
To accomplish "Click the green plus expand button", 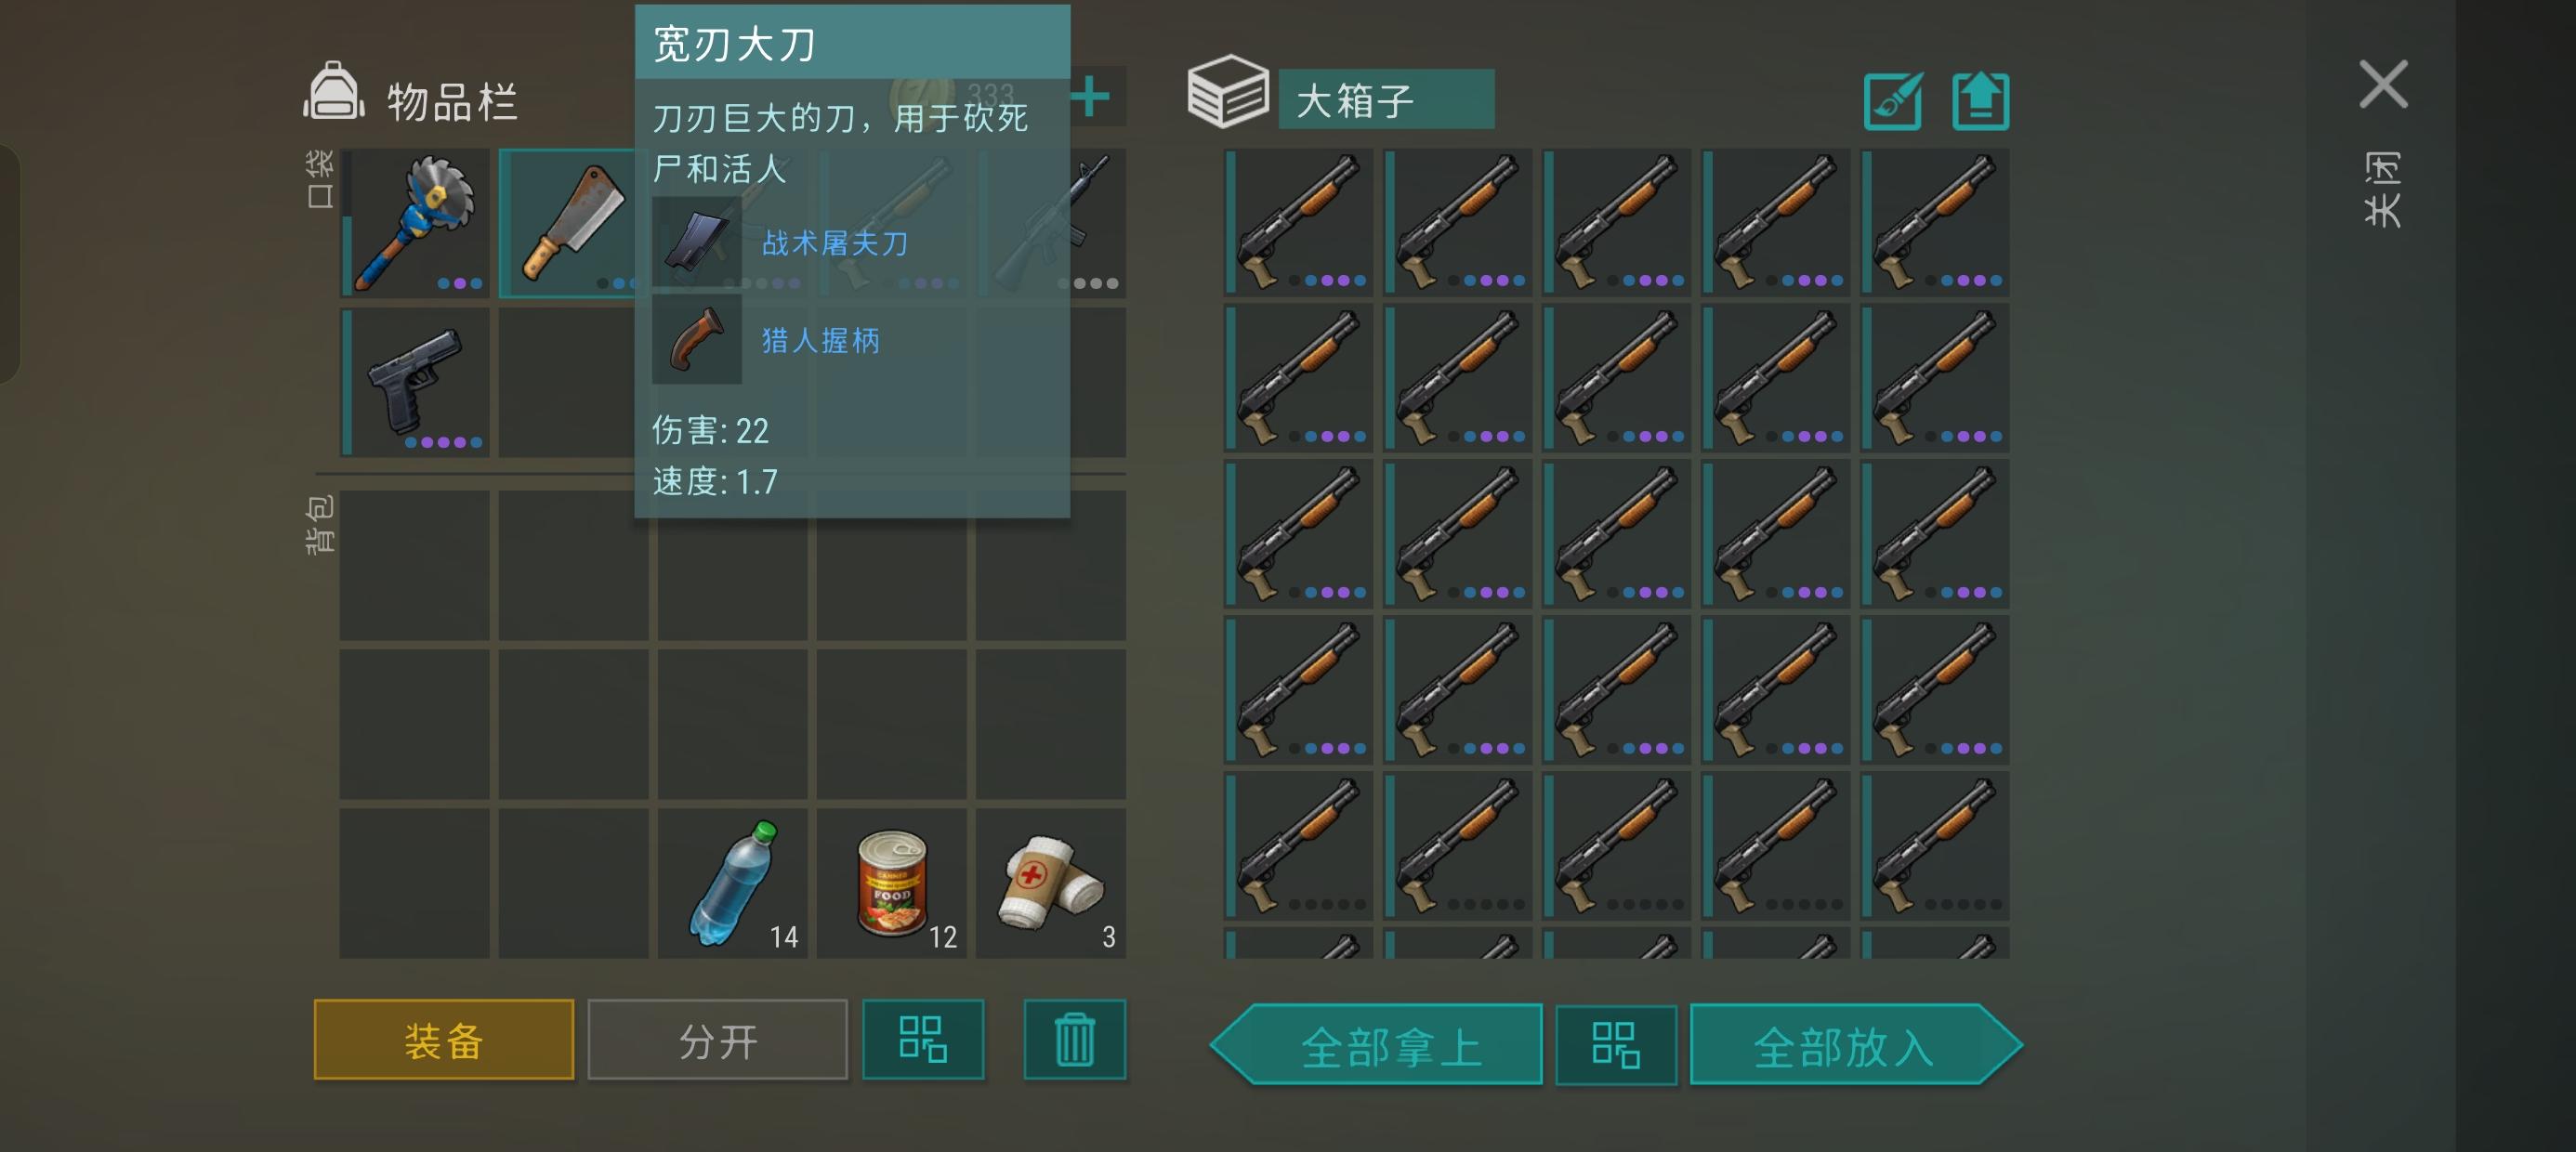I will (1090, 97).
